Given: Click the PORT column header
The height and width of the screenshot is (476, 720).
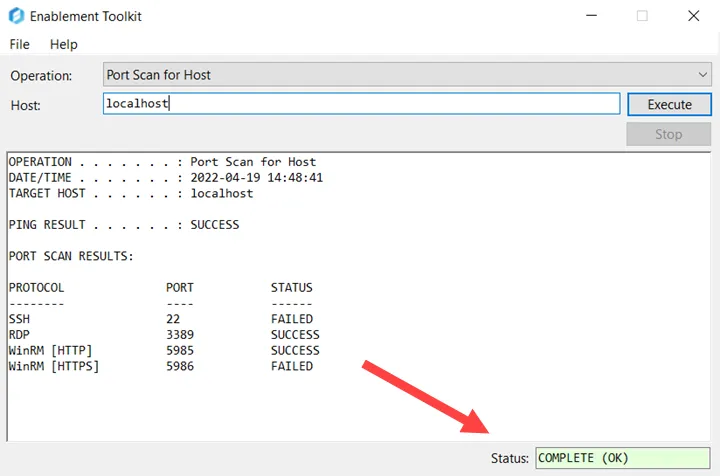Looking at the screenshot, I should click(180, 288).
